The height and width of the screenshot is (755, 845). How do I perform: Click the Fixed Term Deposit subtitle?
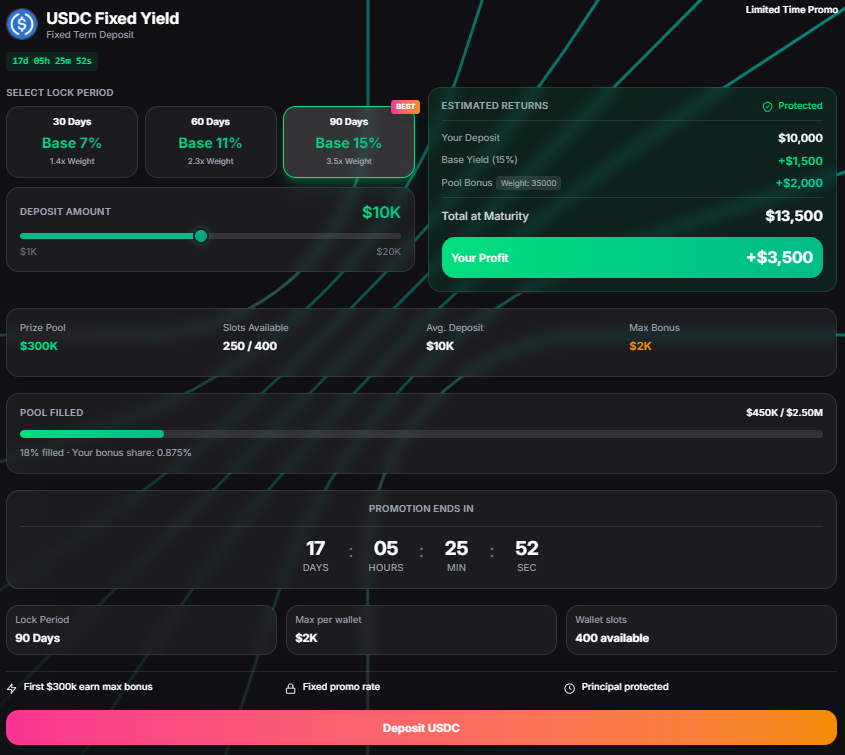point(90,35)
